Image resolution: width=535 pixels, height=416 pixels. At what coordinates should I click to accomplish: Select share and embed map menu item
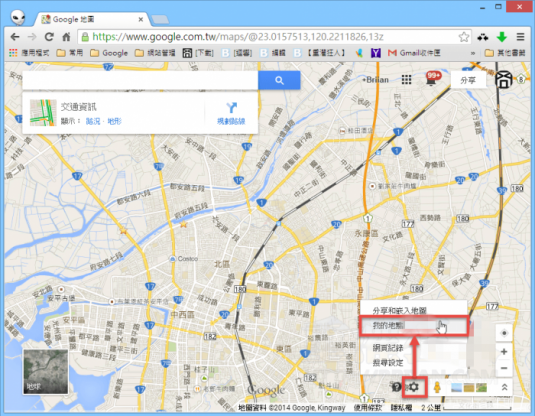399,310
